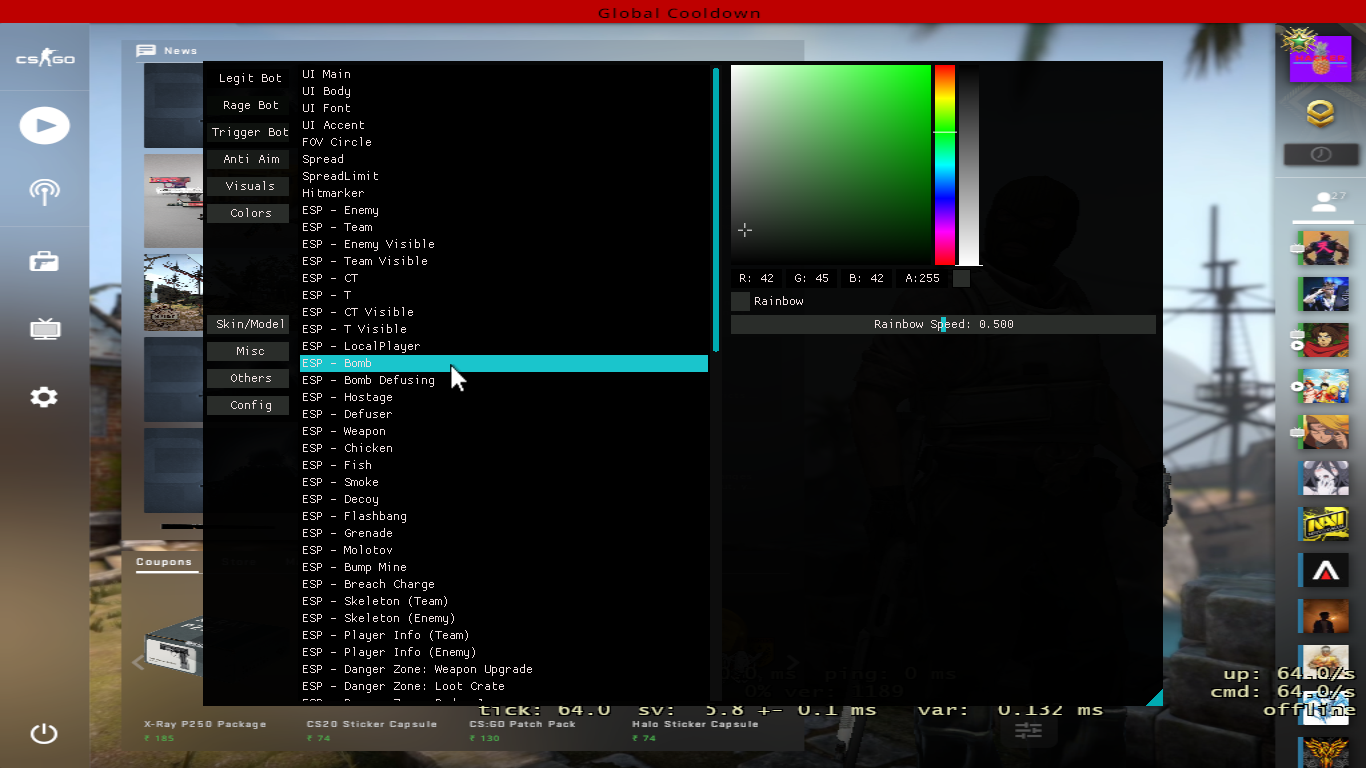Open the Watch TV icon
The image size is (1366, 768).
coord(44,329)
